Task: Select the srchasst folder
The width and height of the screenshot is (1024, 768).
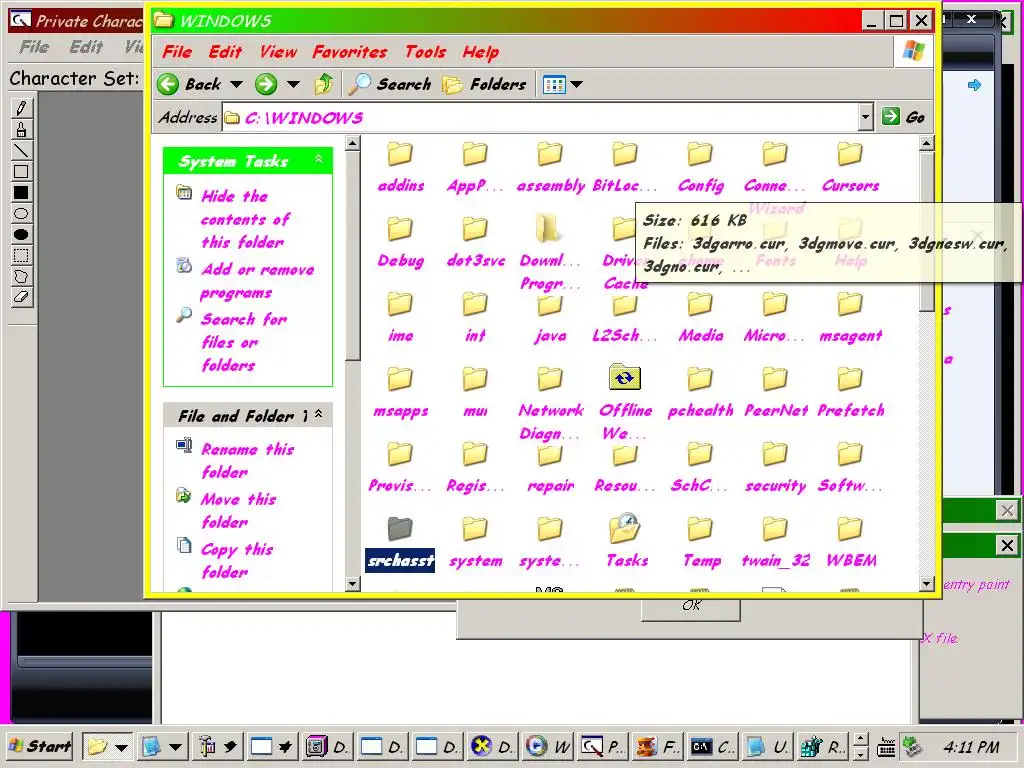Action: [400, 544]
